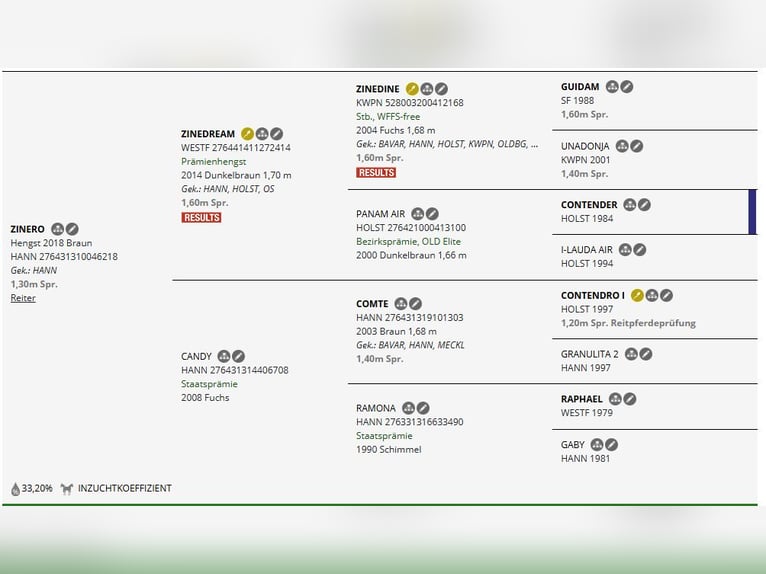Open the pedigree icon next to PANAM AIR

pyautogui.click(x=417, y=214)
